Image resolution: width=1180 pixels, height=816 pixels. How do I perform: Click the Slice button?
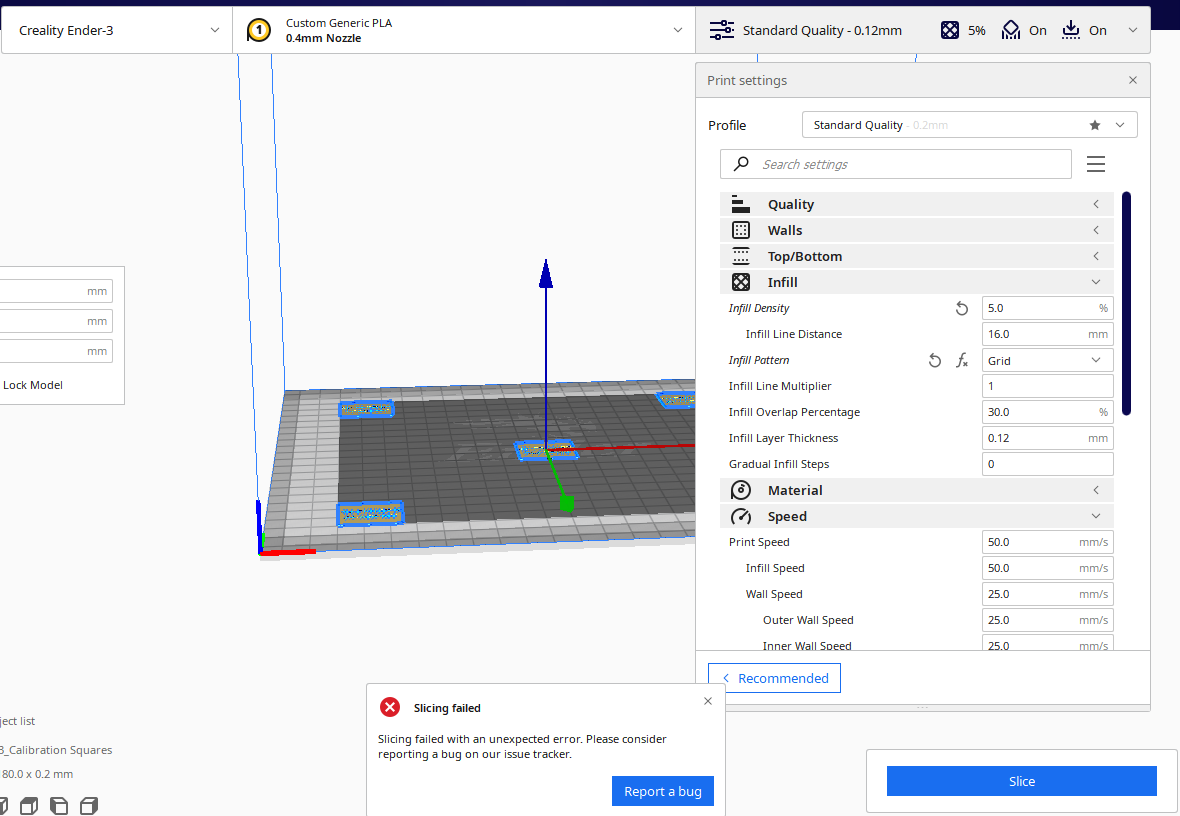pyautogui.click(x=1021, y=781)
